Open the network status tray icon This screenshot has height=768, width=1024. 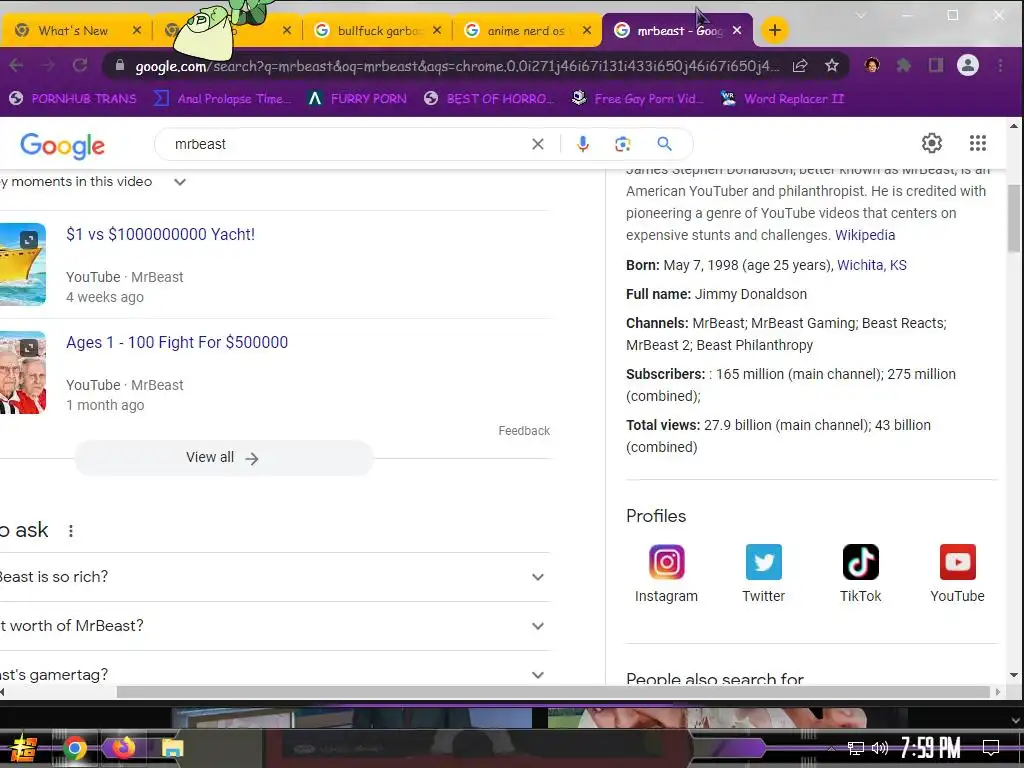pos(856,748)
